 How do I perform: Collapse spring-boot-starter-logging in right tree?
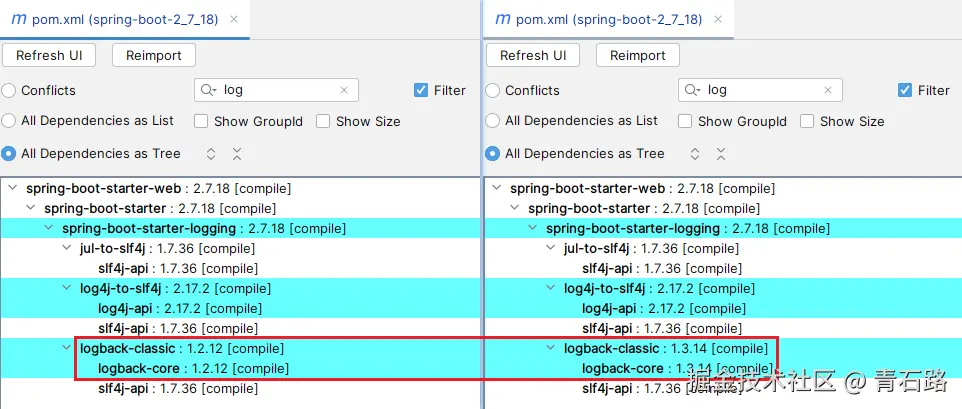[533, 229]
